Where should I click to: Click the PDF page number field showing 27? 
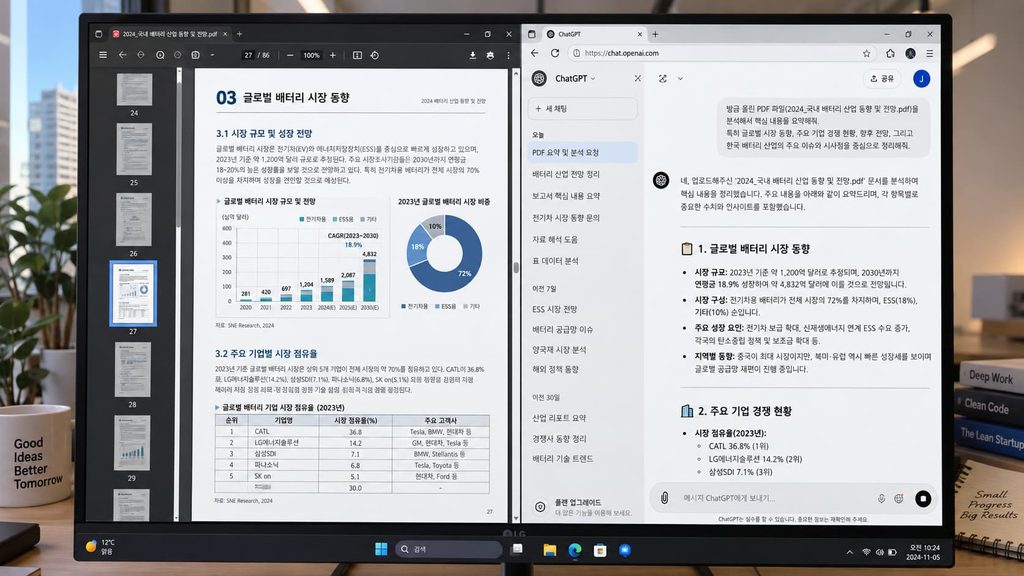248,56
